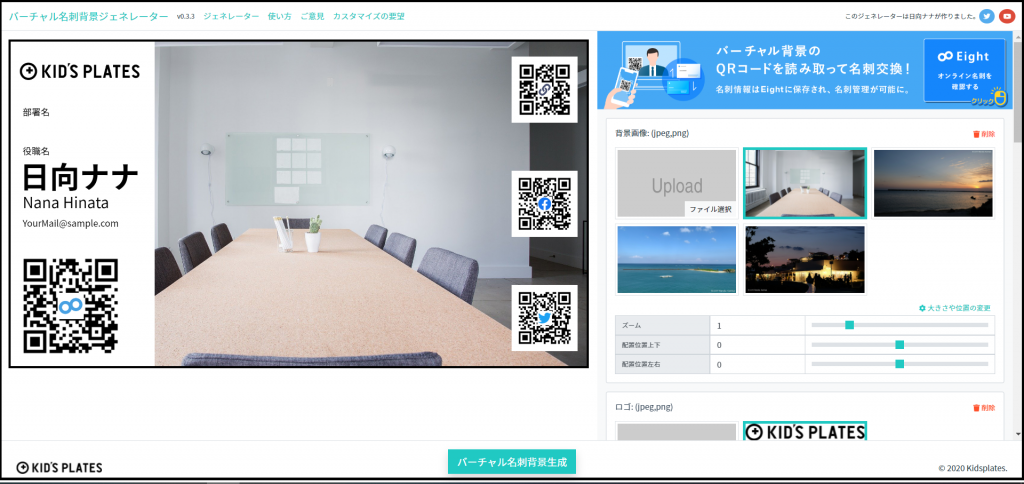Click the Eight QR code on card
This screenshot has height=484, width=1024.
71,306
